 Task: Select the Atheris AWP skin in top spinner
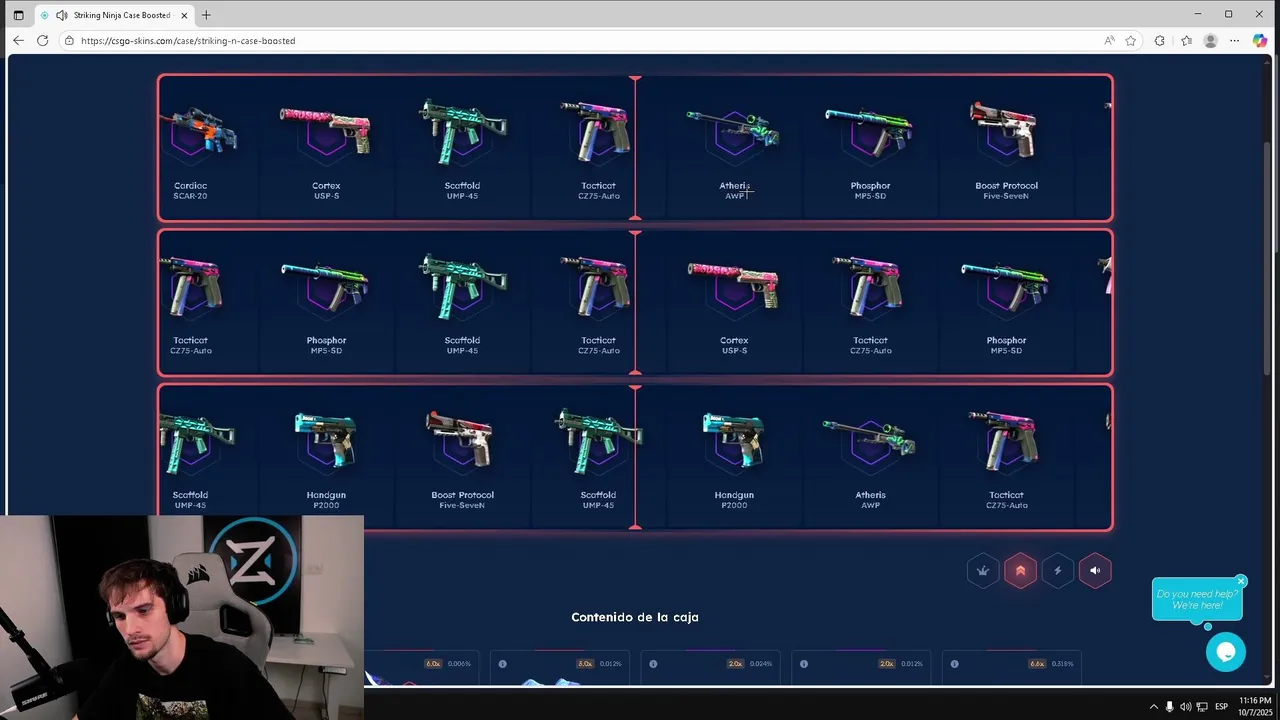[734, 148]
